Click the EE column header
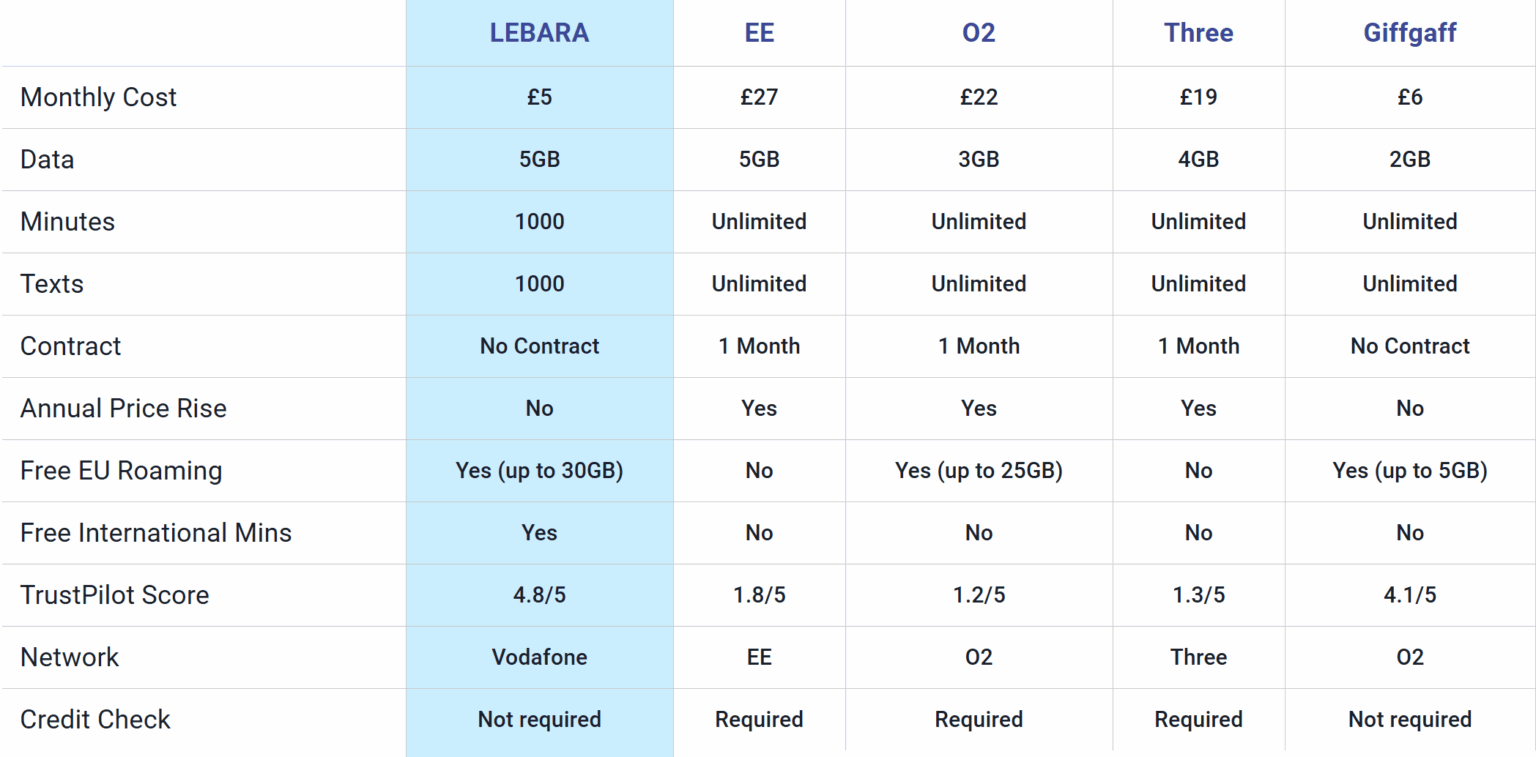 coord(759,32)
